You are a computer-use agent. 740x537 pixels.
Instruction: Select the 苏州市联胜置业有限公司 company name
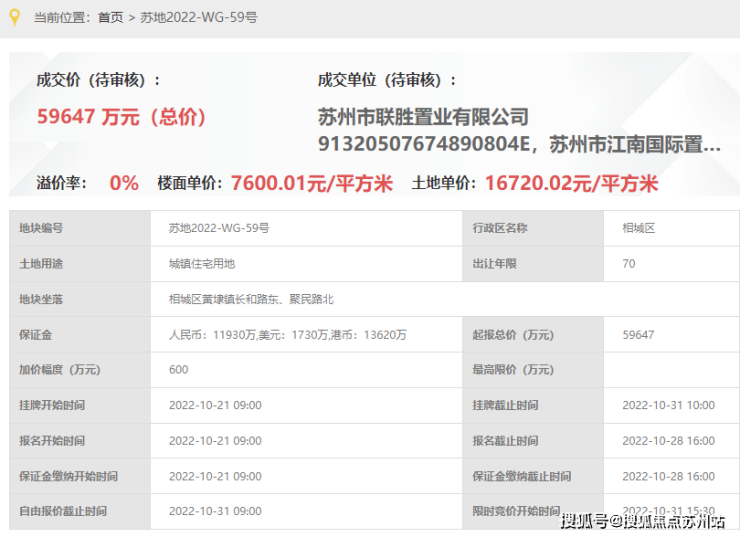pyautogui.click(x=423, y=117)
